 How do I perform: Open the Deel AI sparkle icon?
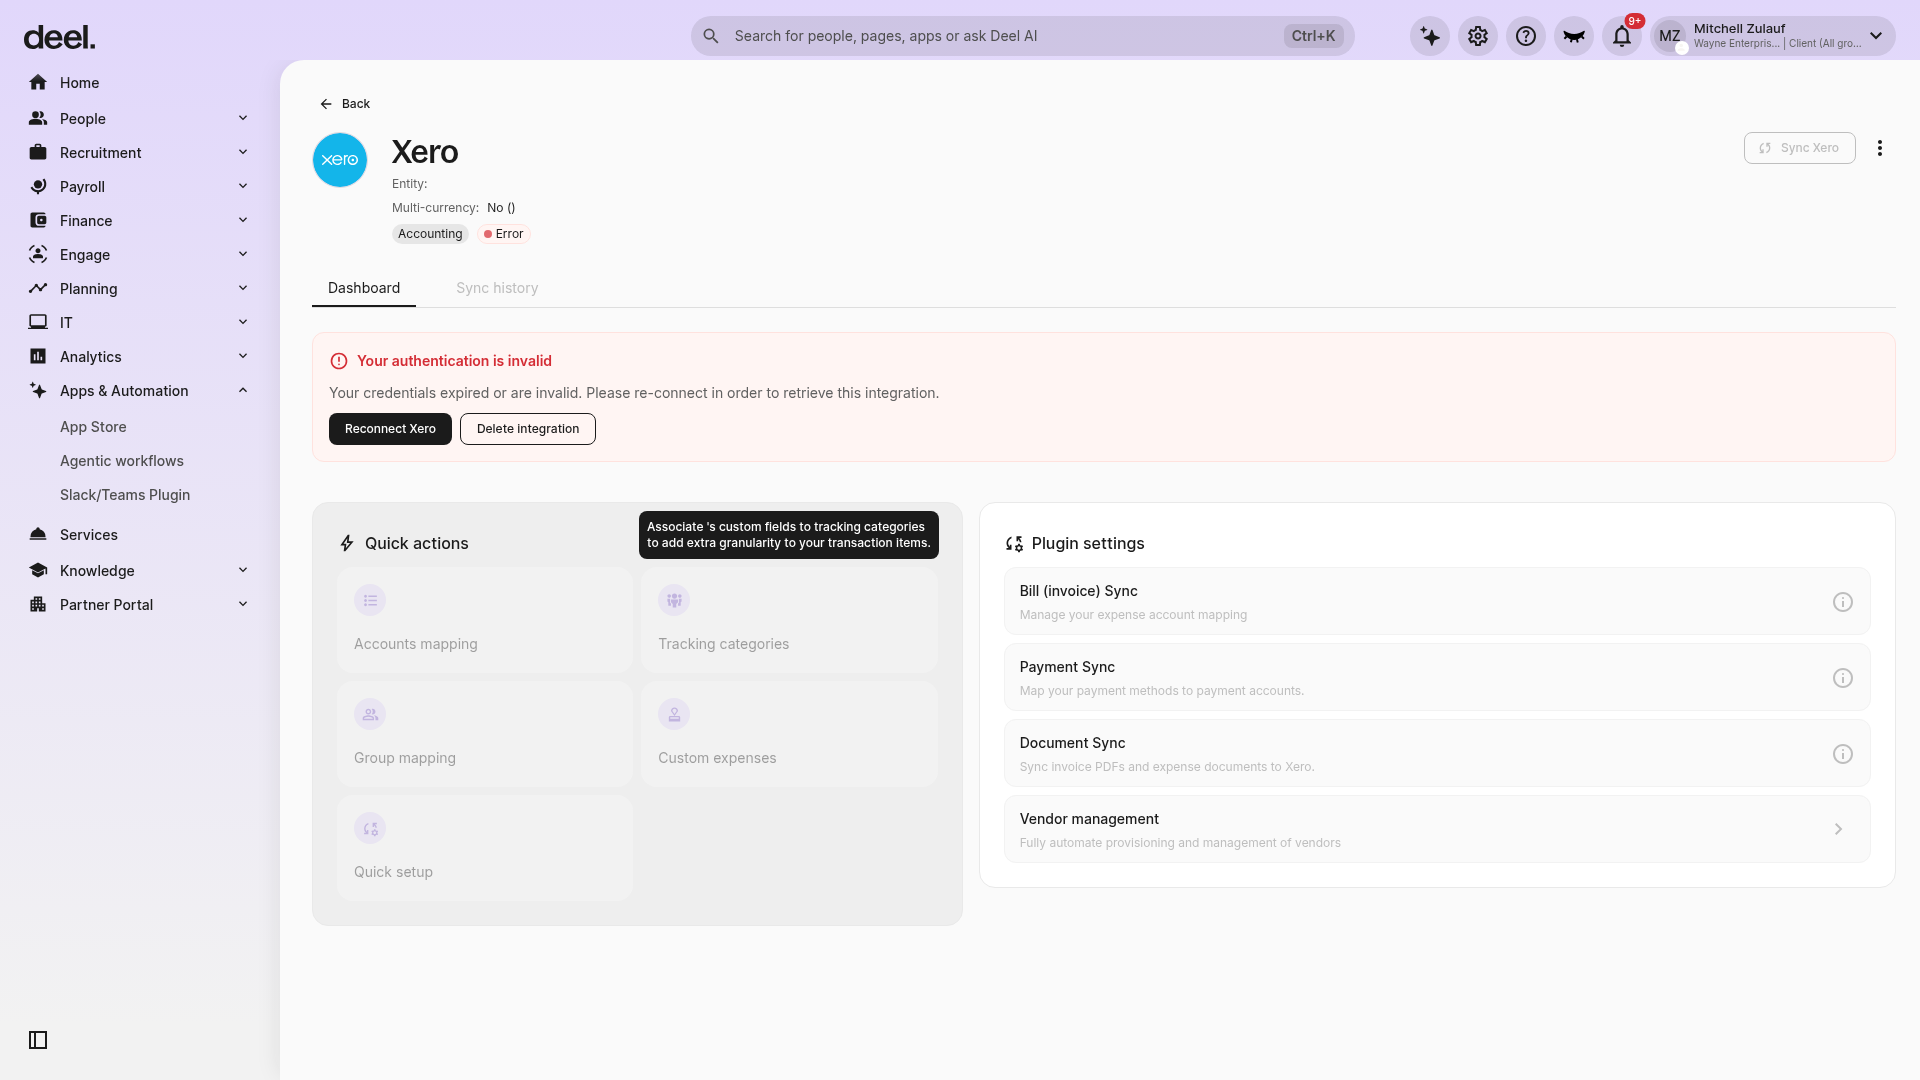pyautogui.click(x=1430, y=36)
